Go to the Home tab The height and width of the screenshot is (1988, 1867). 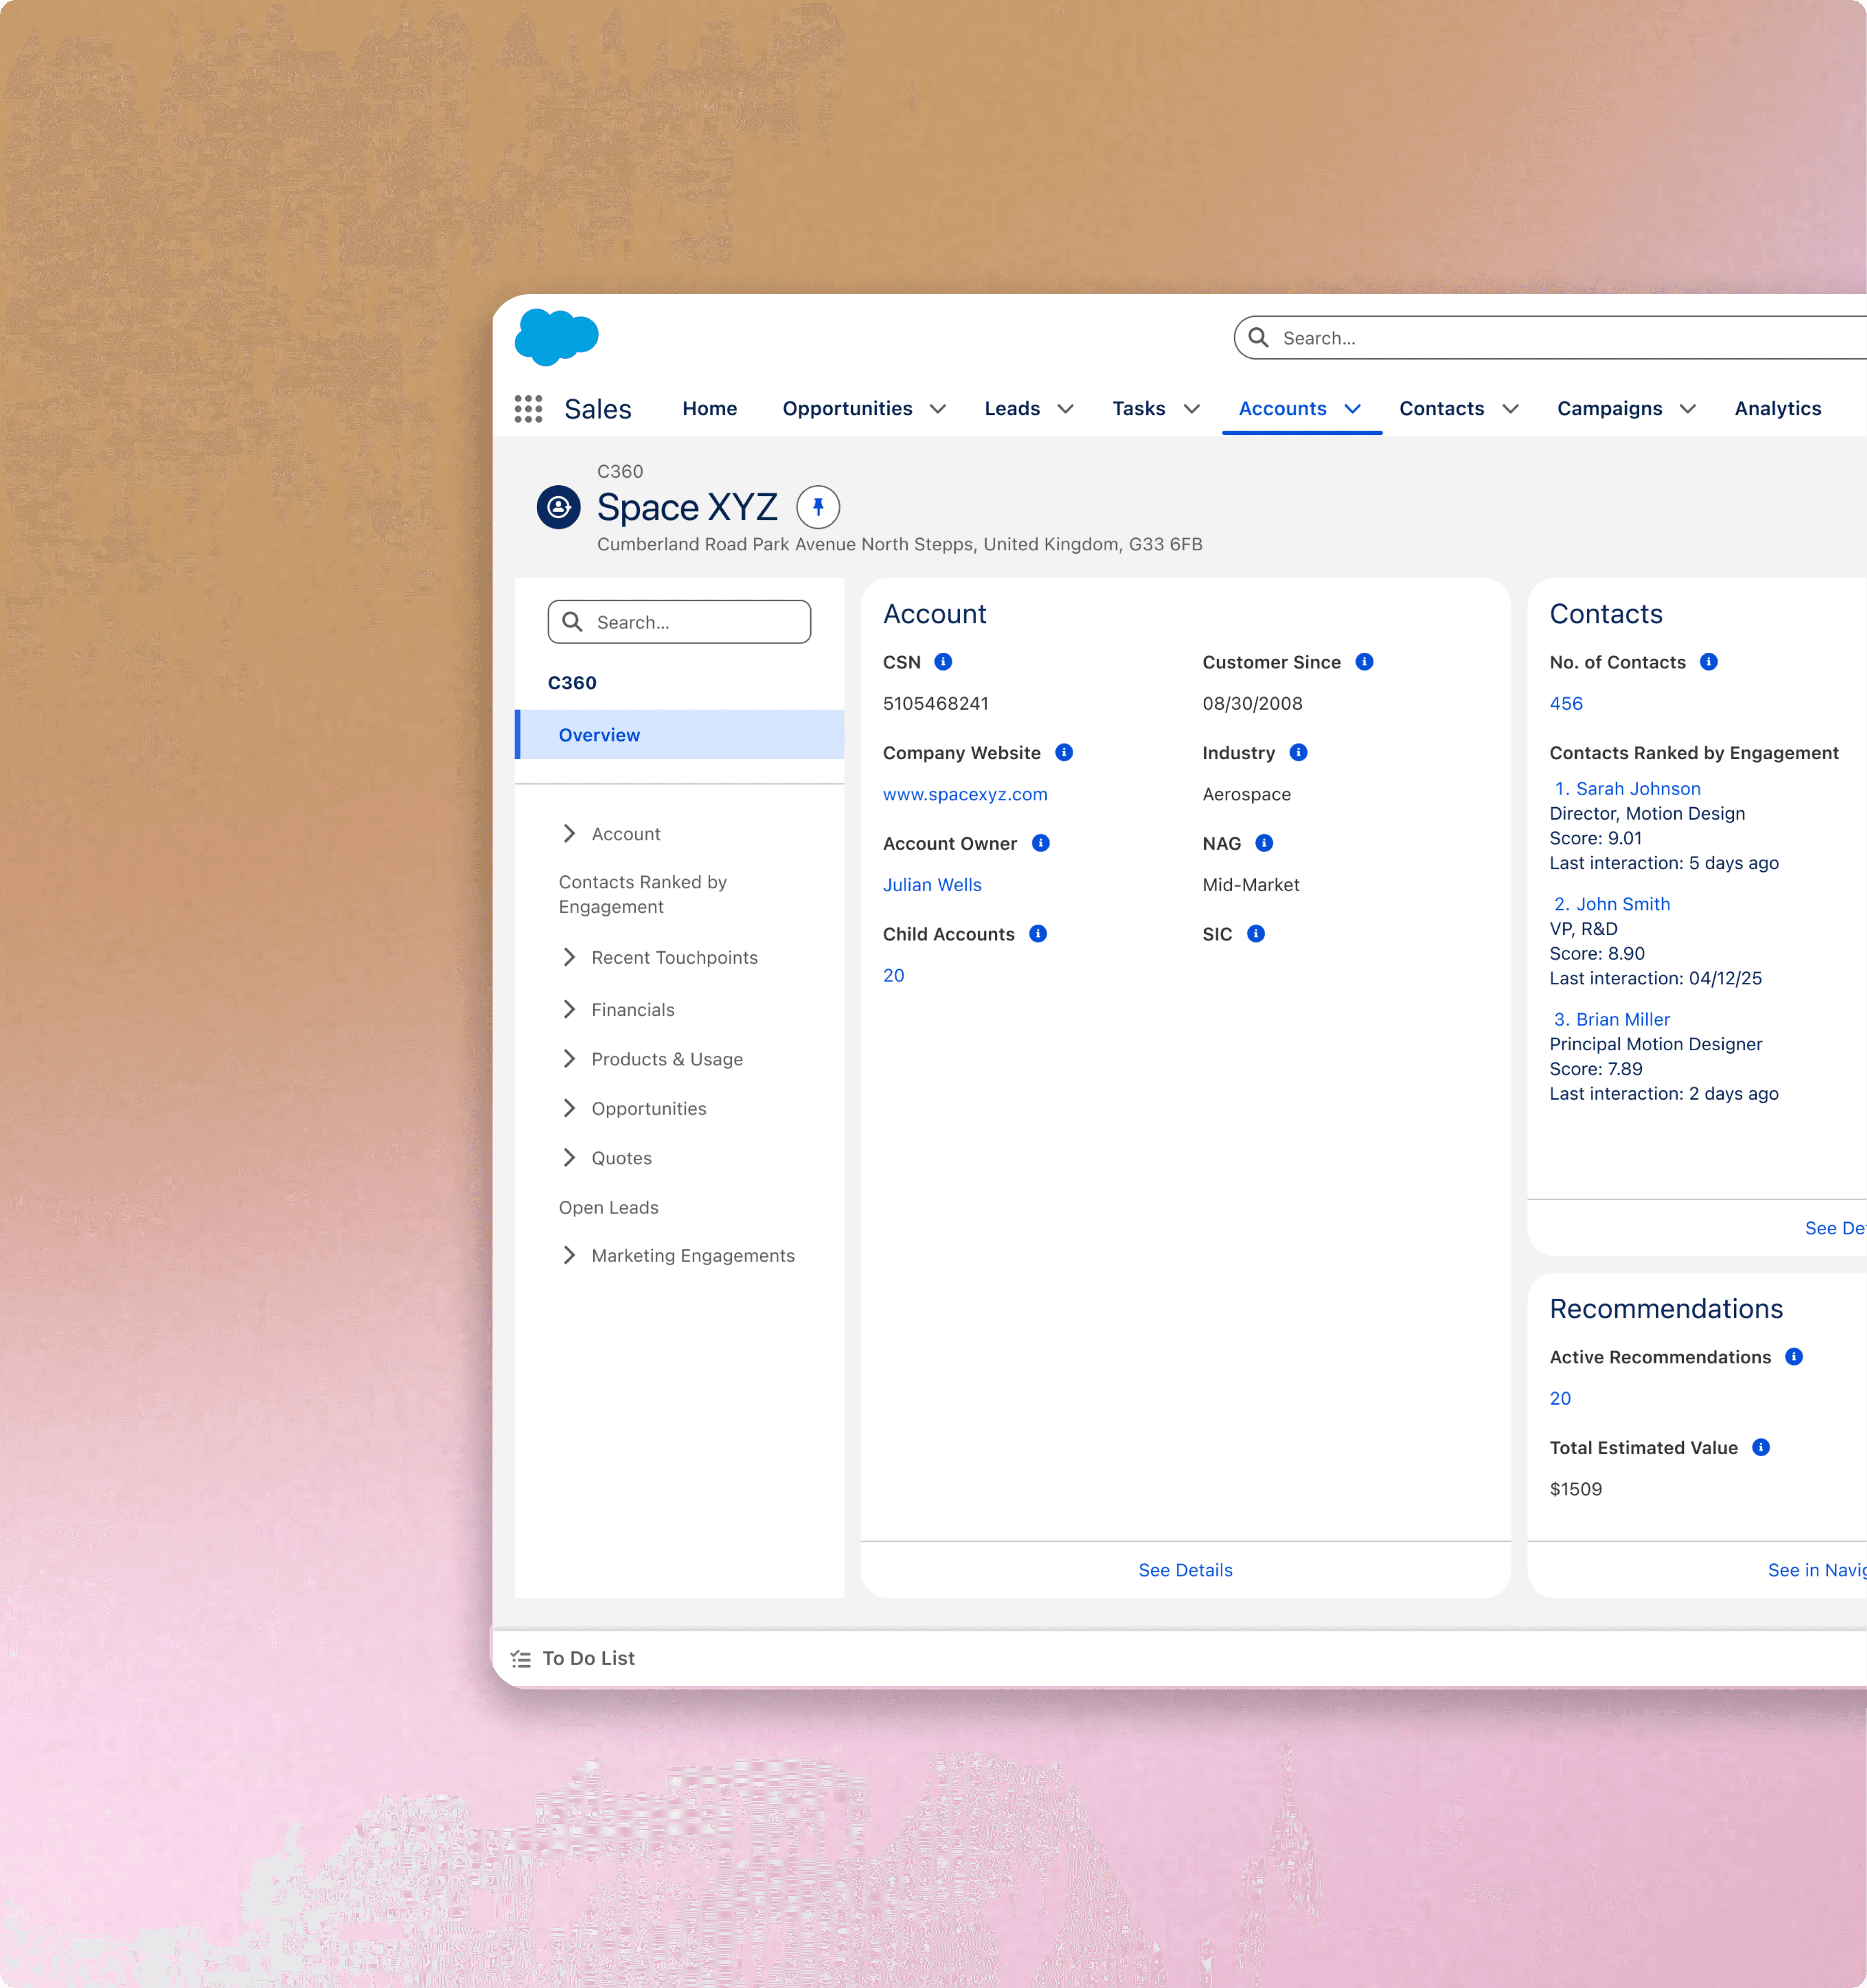709,409
